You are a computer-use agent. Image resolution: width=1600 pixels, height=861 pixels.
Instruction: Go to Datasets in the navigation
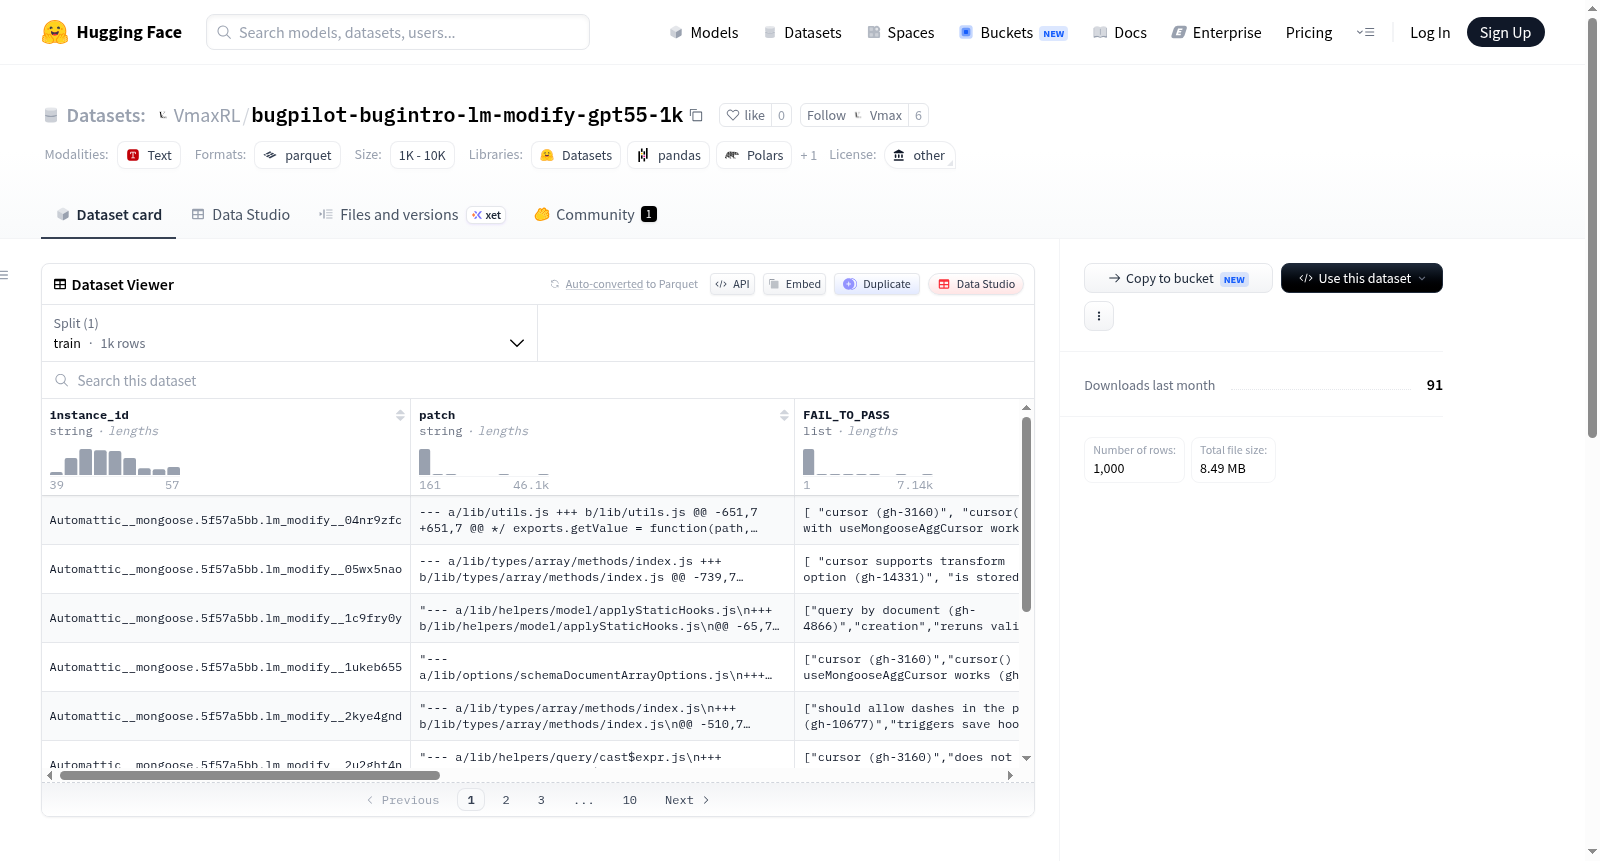click(803, 32)
